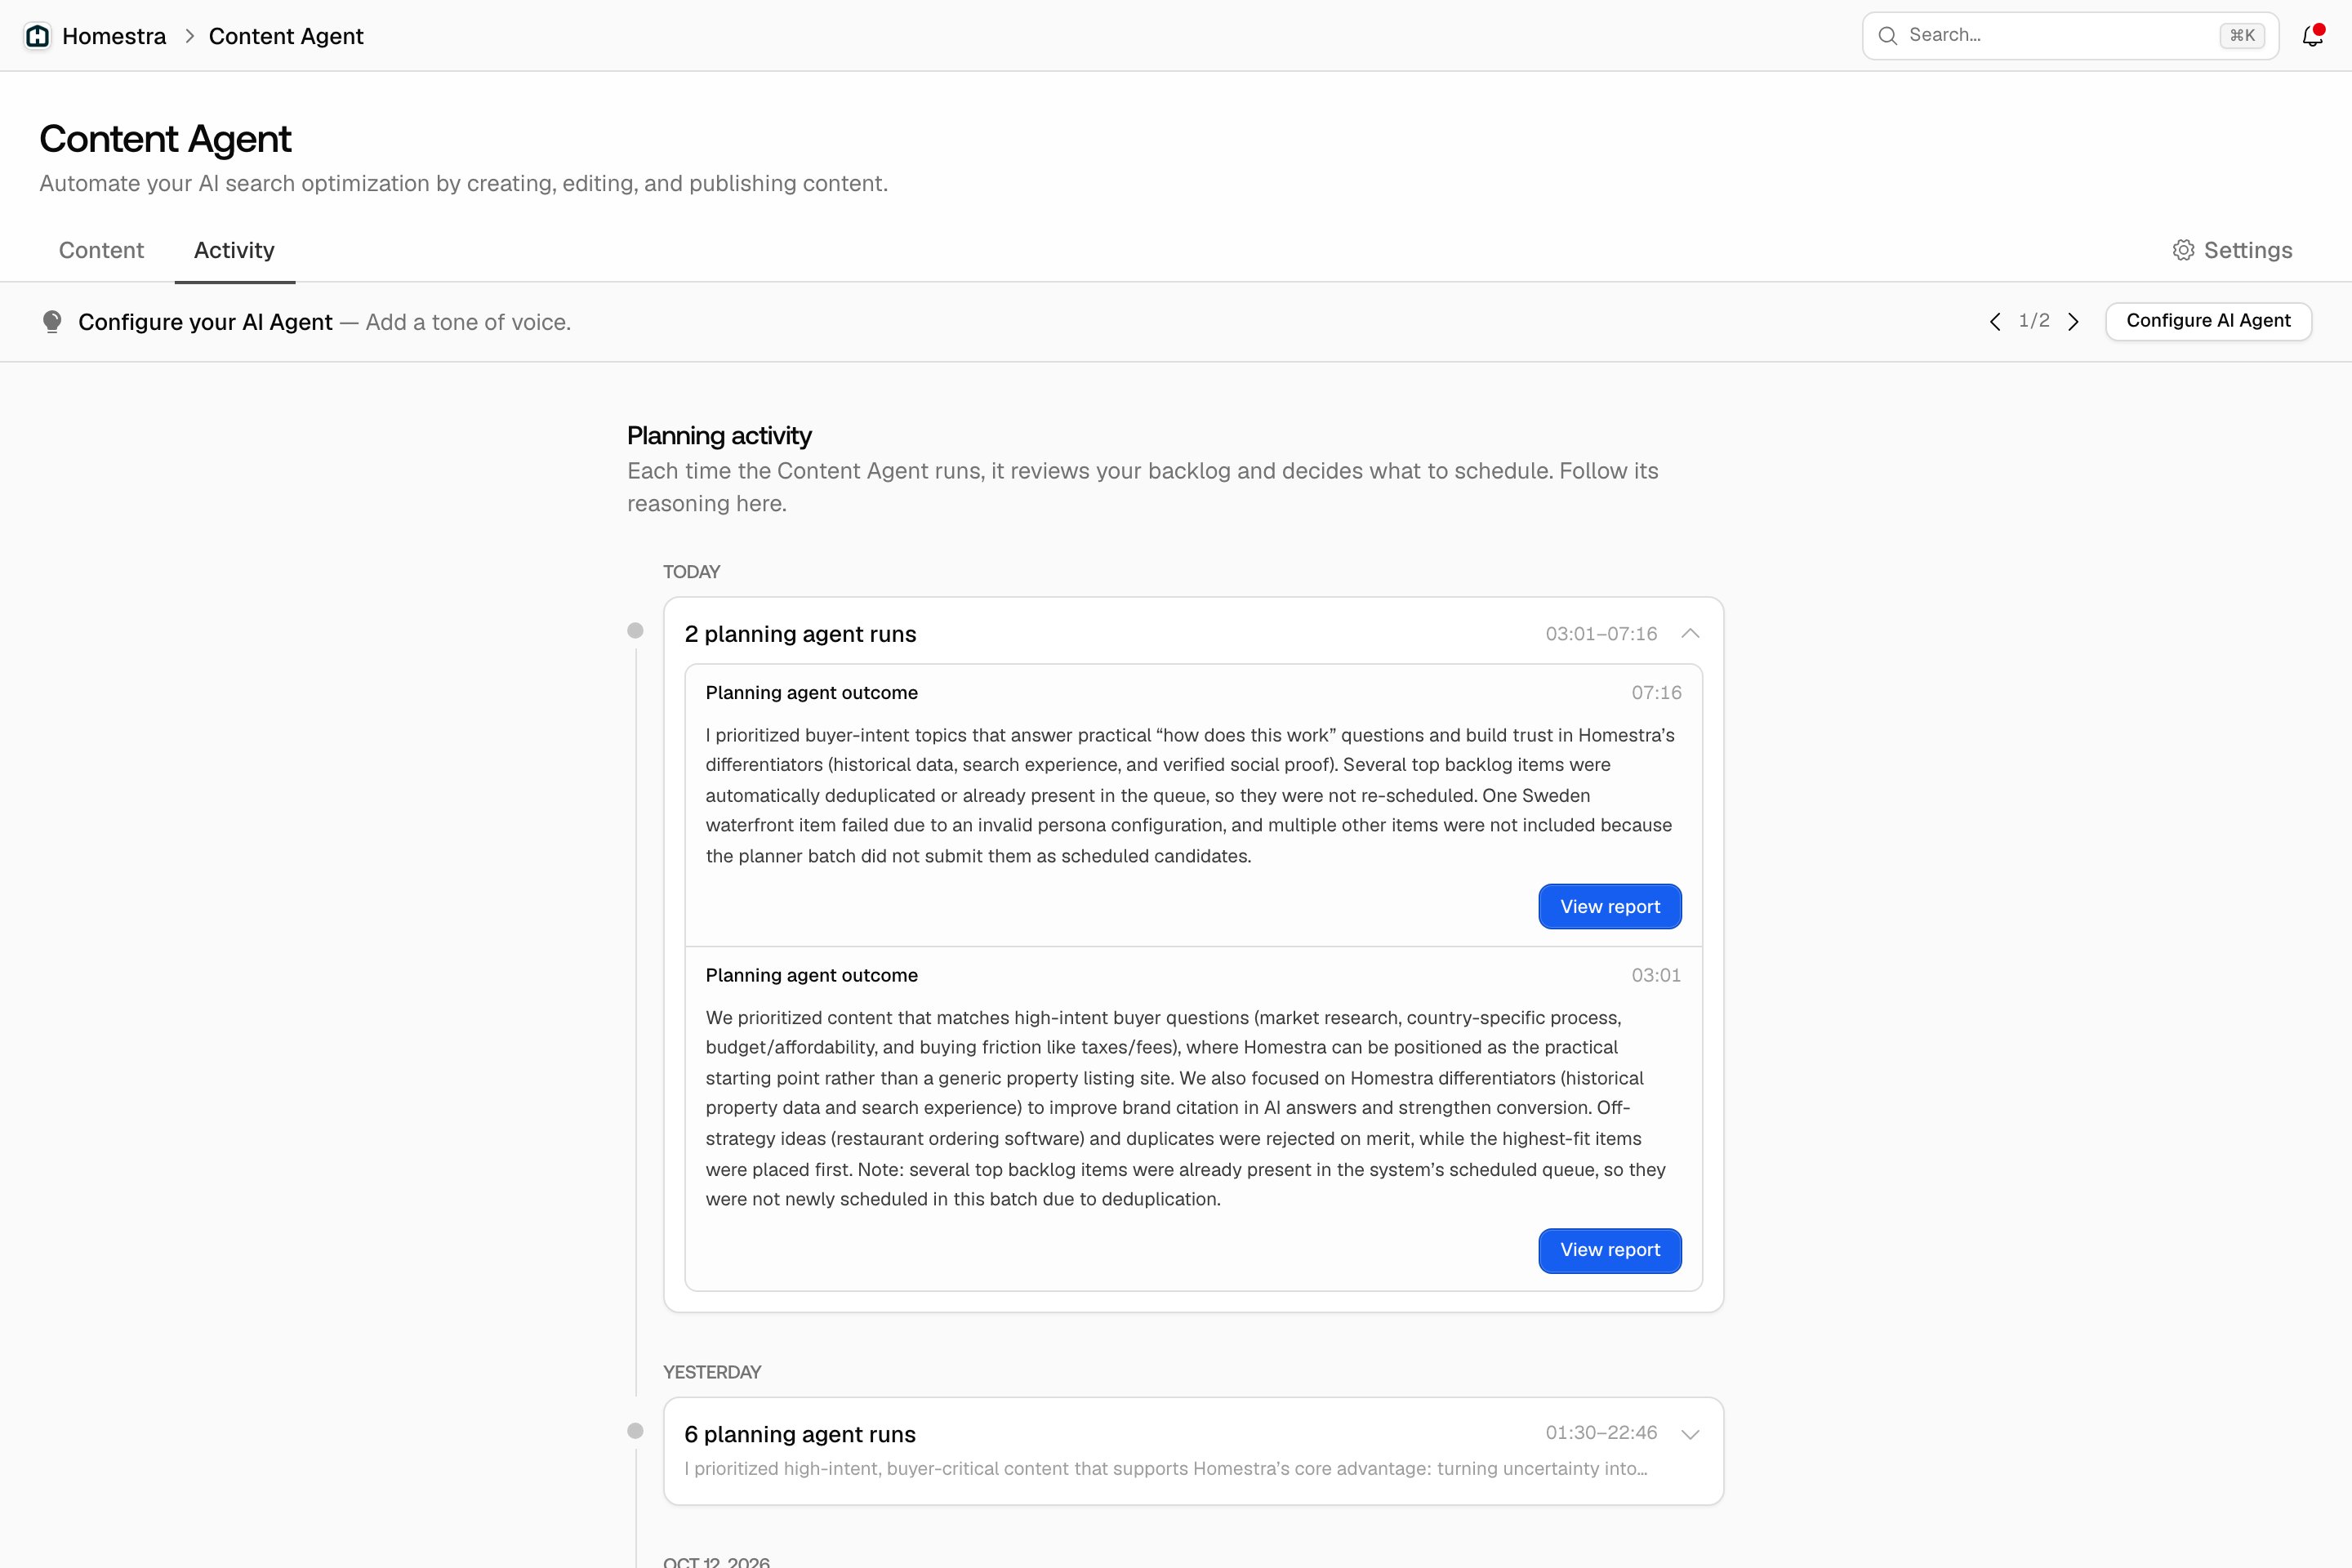Click the Yesterday run summary preview text
Screen dimensions: 2352x1568
1166,1469
